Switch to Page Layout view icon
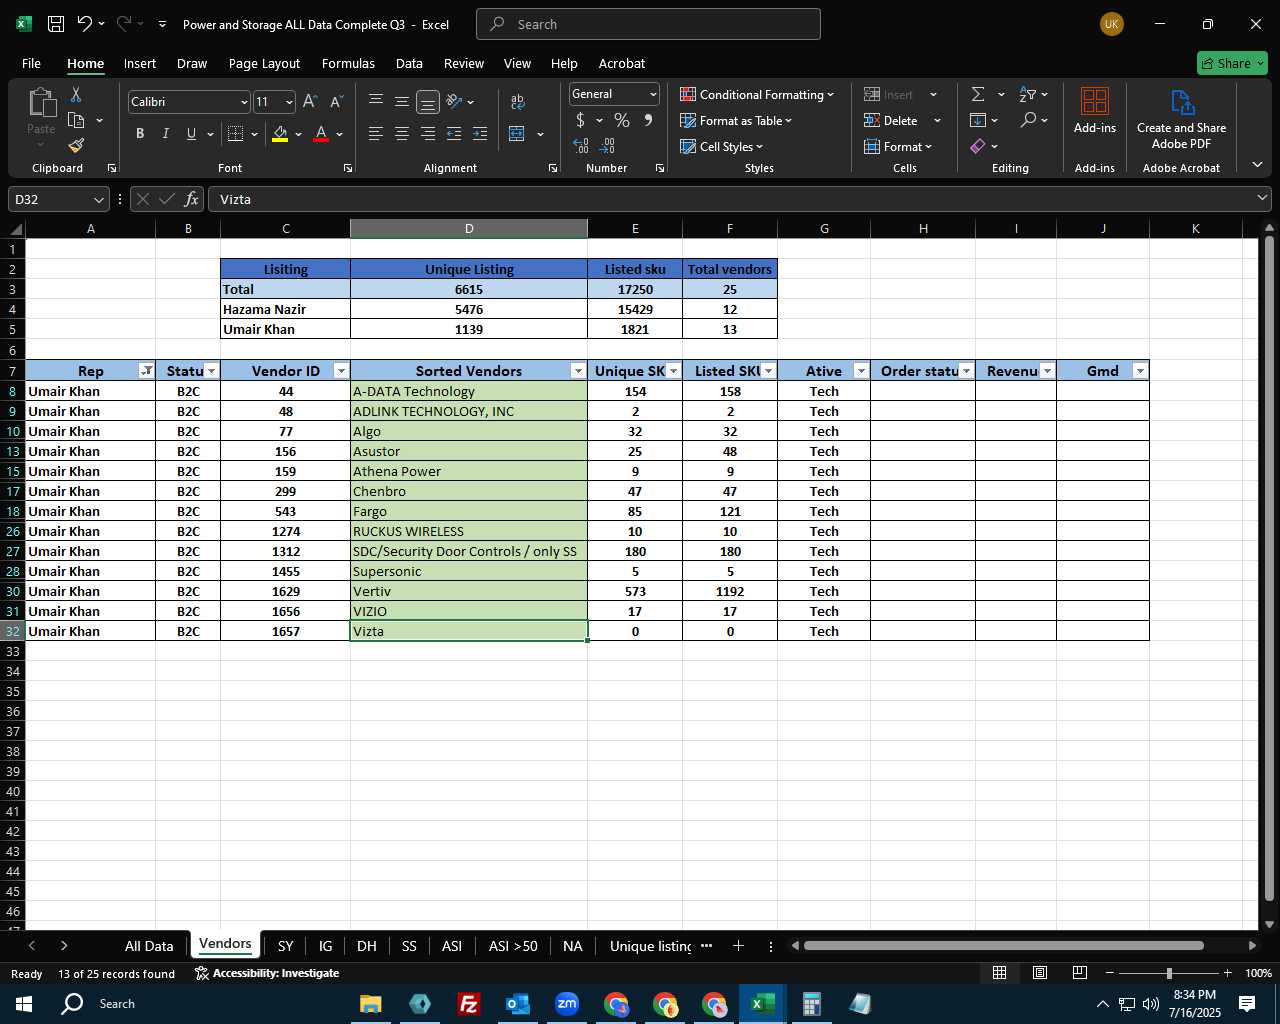 (x=1040, y=973)
